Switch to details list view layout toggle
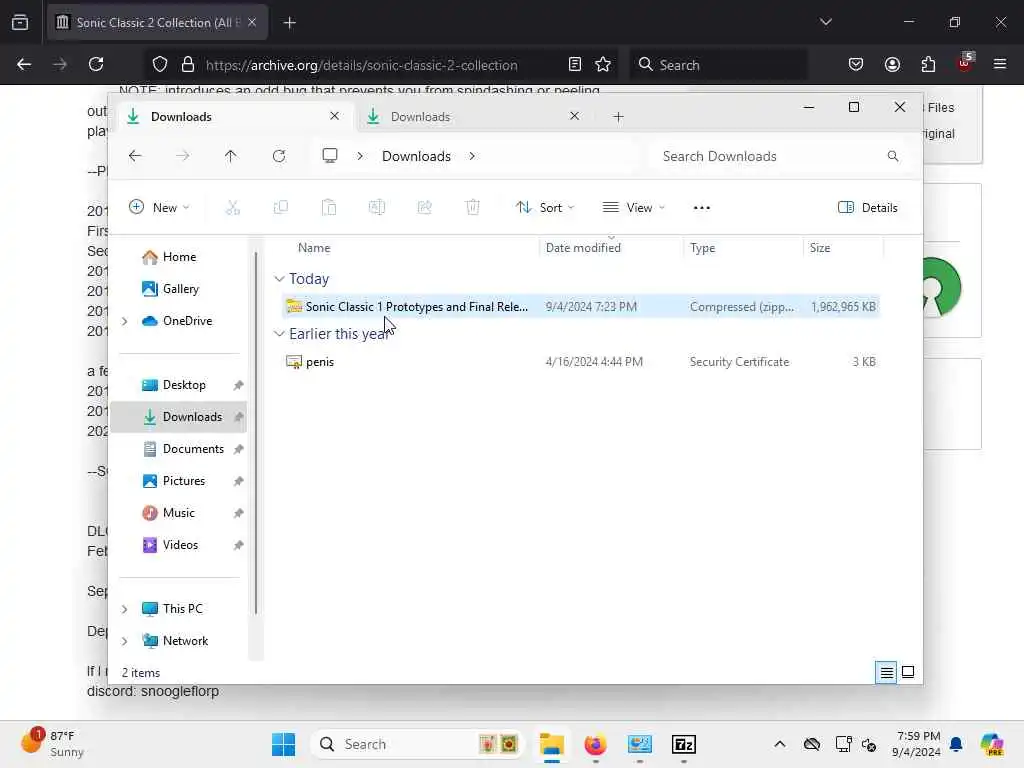Image resolution: width=1024 pixels, height=768 pixels. pos(886,672)
